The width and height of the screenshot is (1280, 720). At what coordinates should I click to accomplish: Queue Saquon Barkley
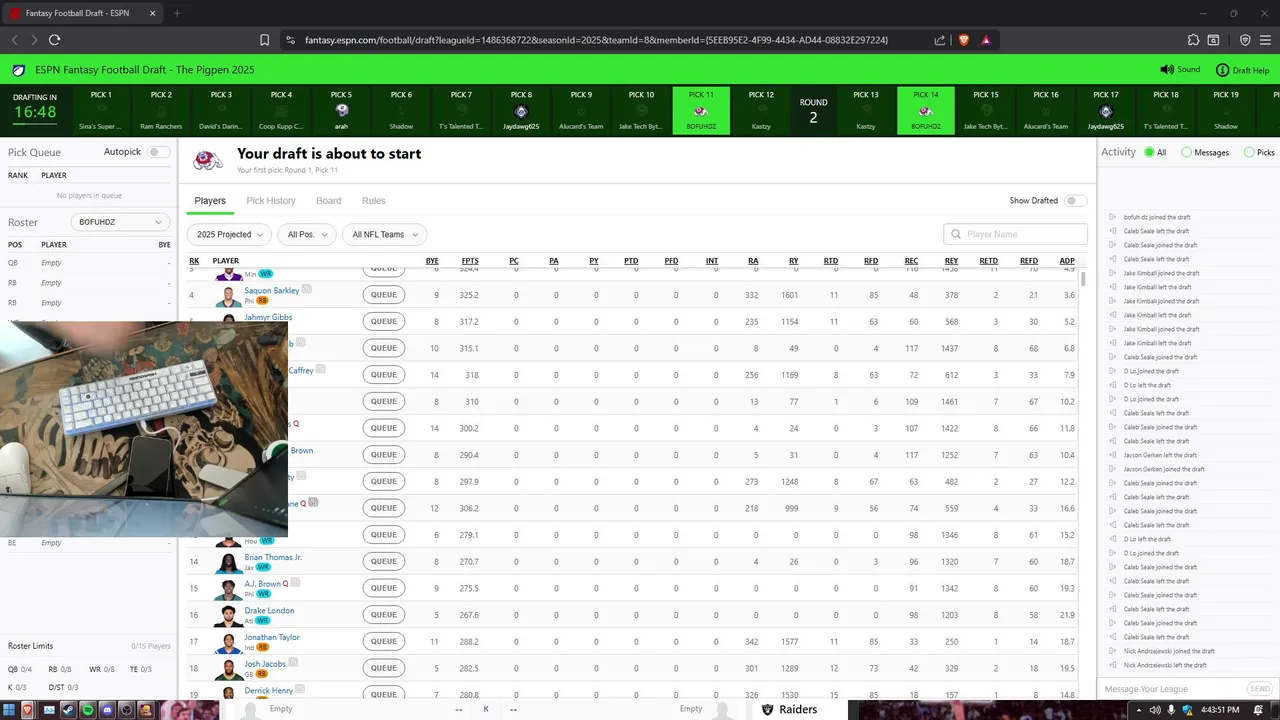pyautogui.click(x=384, y=295)
